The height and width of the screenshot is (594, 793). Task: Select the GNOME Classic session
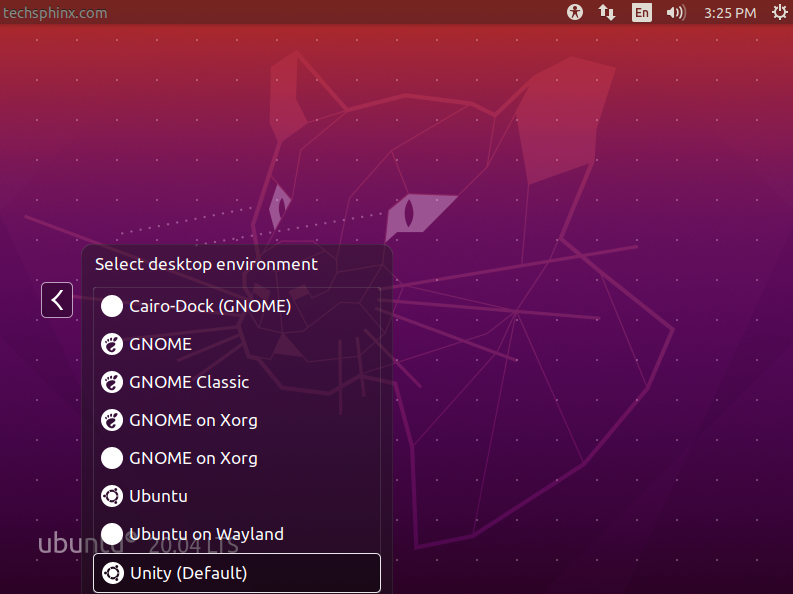237,382
